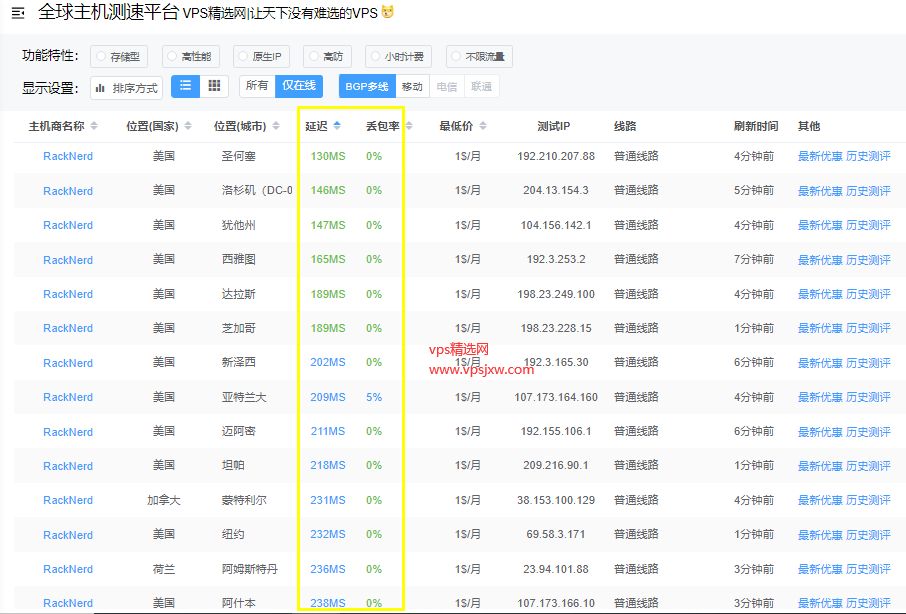
Task: Click the 5% packet loss value
Action: tap(374, 397)
